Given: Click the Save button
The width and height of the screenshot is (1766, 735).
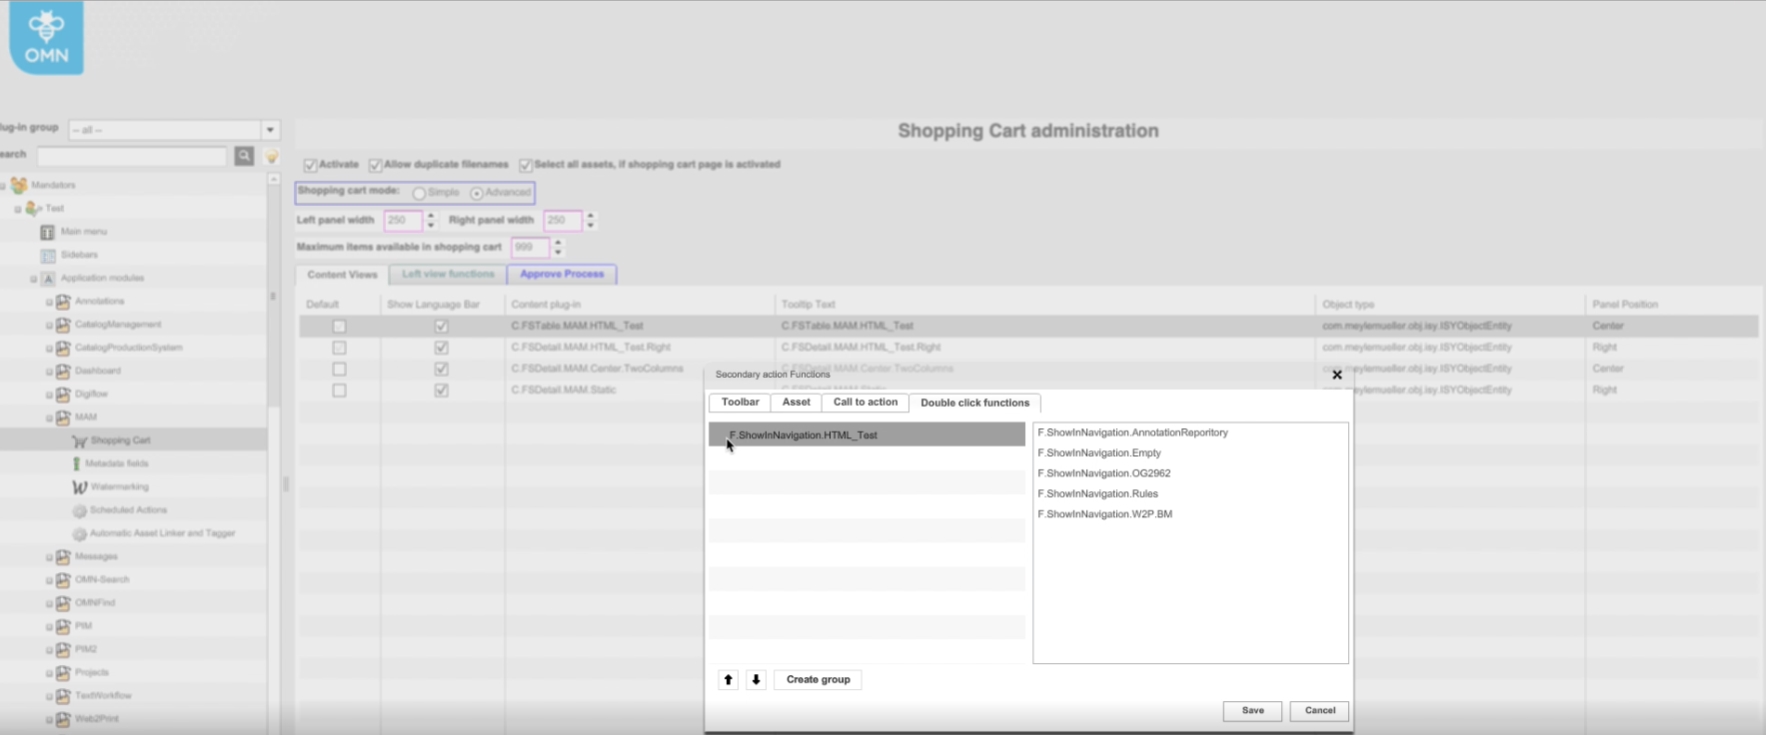Looking at the screenshot, I should pyautogui.click(x=1252, y=711).
